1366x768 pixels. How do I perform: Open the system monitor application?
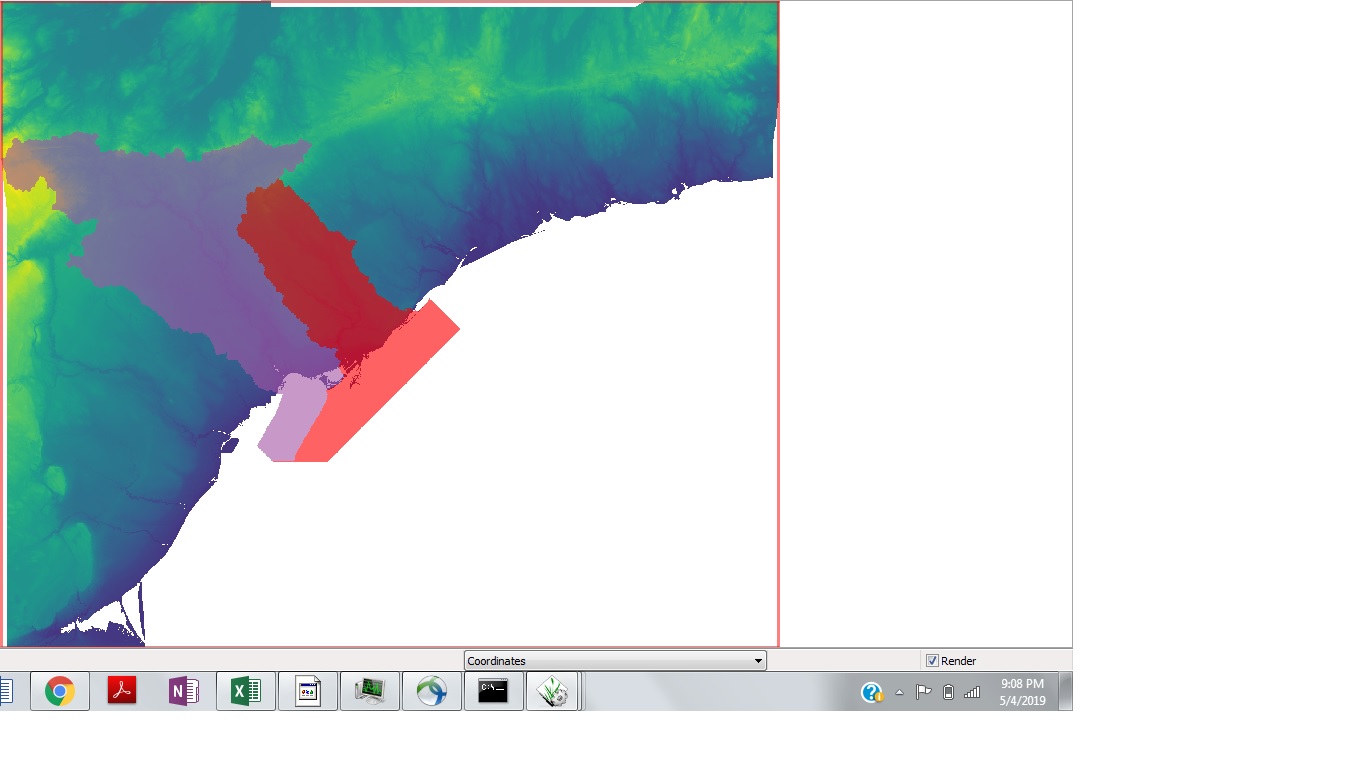point(370,690)
